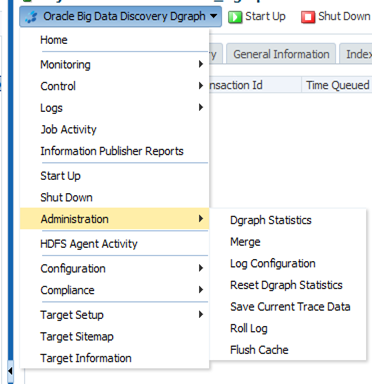
Task: Click the red Shut Down toolbar icon
Action: click(308, 17)
